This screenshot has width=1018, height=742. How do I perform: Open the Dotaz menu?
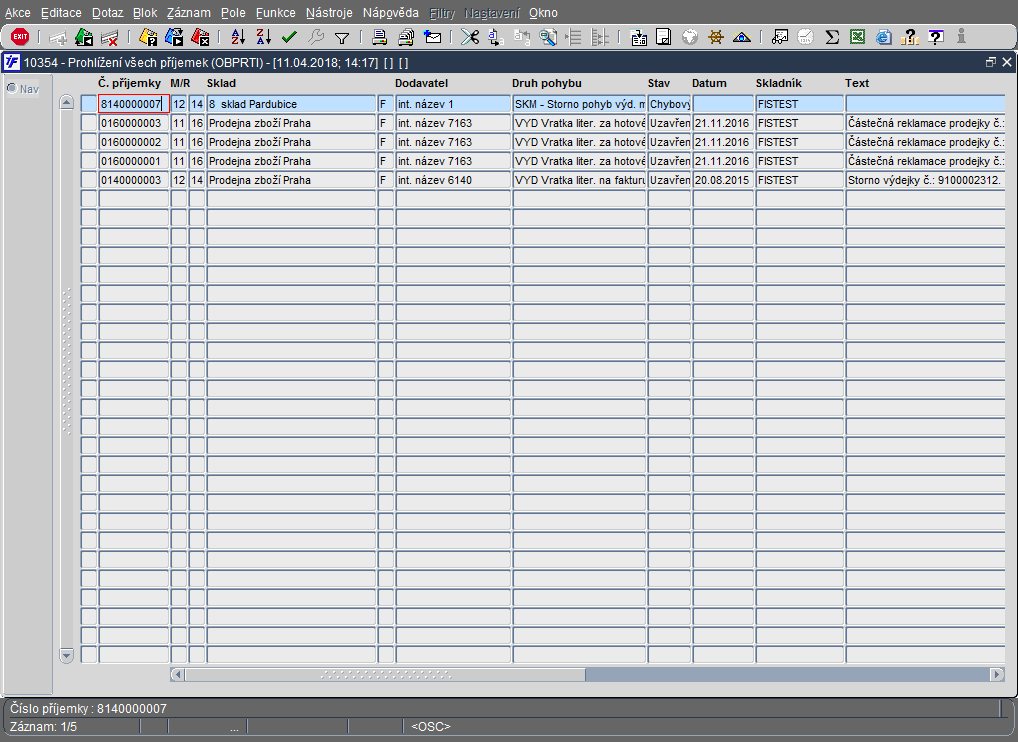point(107,13)
